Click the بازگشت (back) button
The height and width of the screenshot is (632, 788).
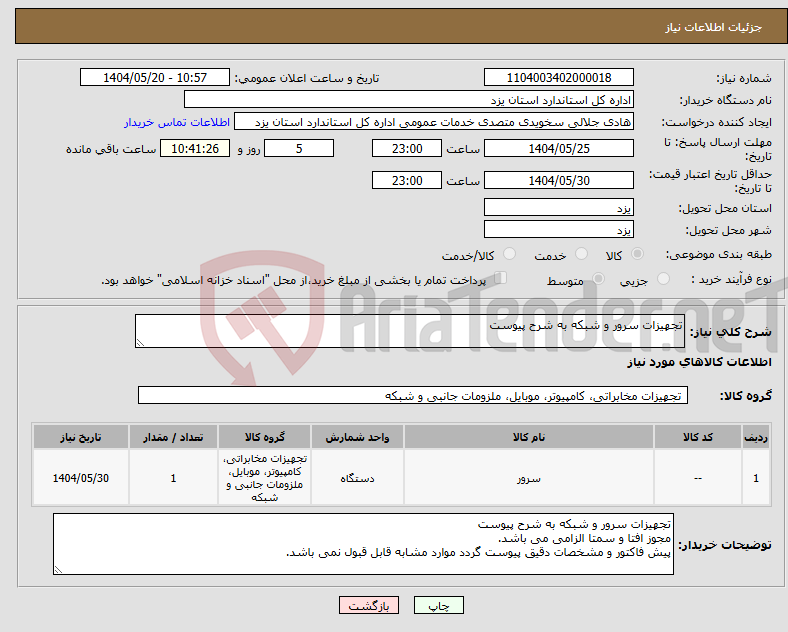(369, 605)
